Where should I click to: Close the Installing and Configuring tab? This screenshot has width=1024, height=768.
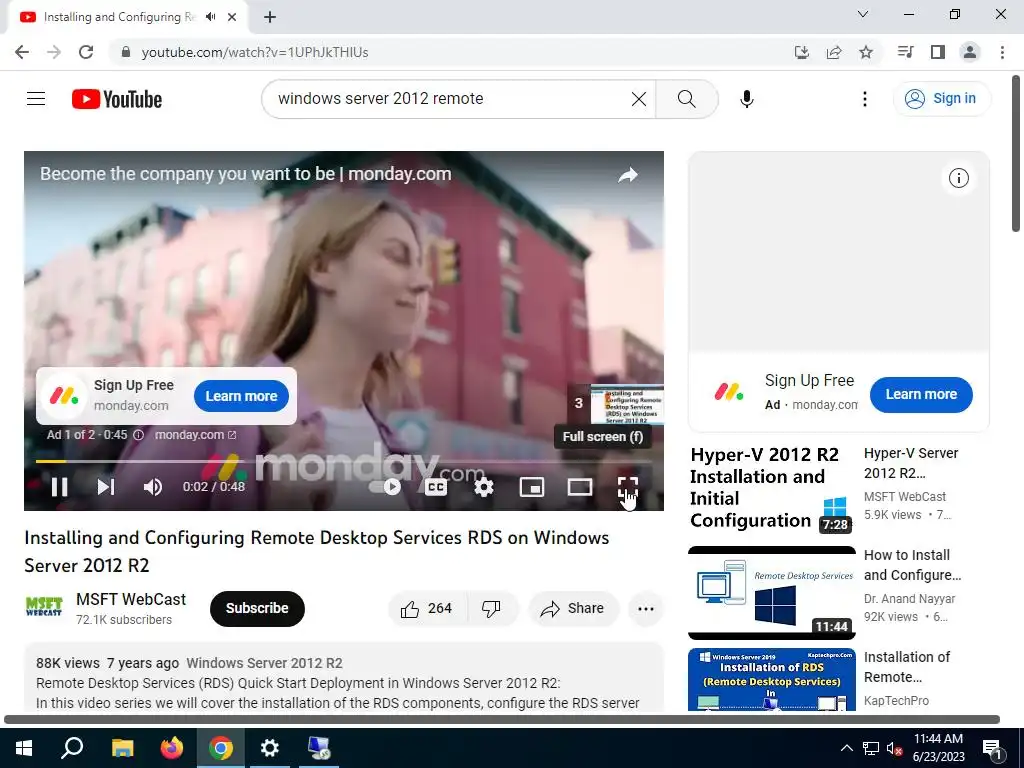click(x=232, y=17)
